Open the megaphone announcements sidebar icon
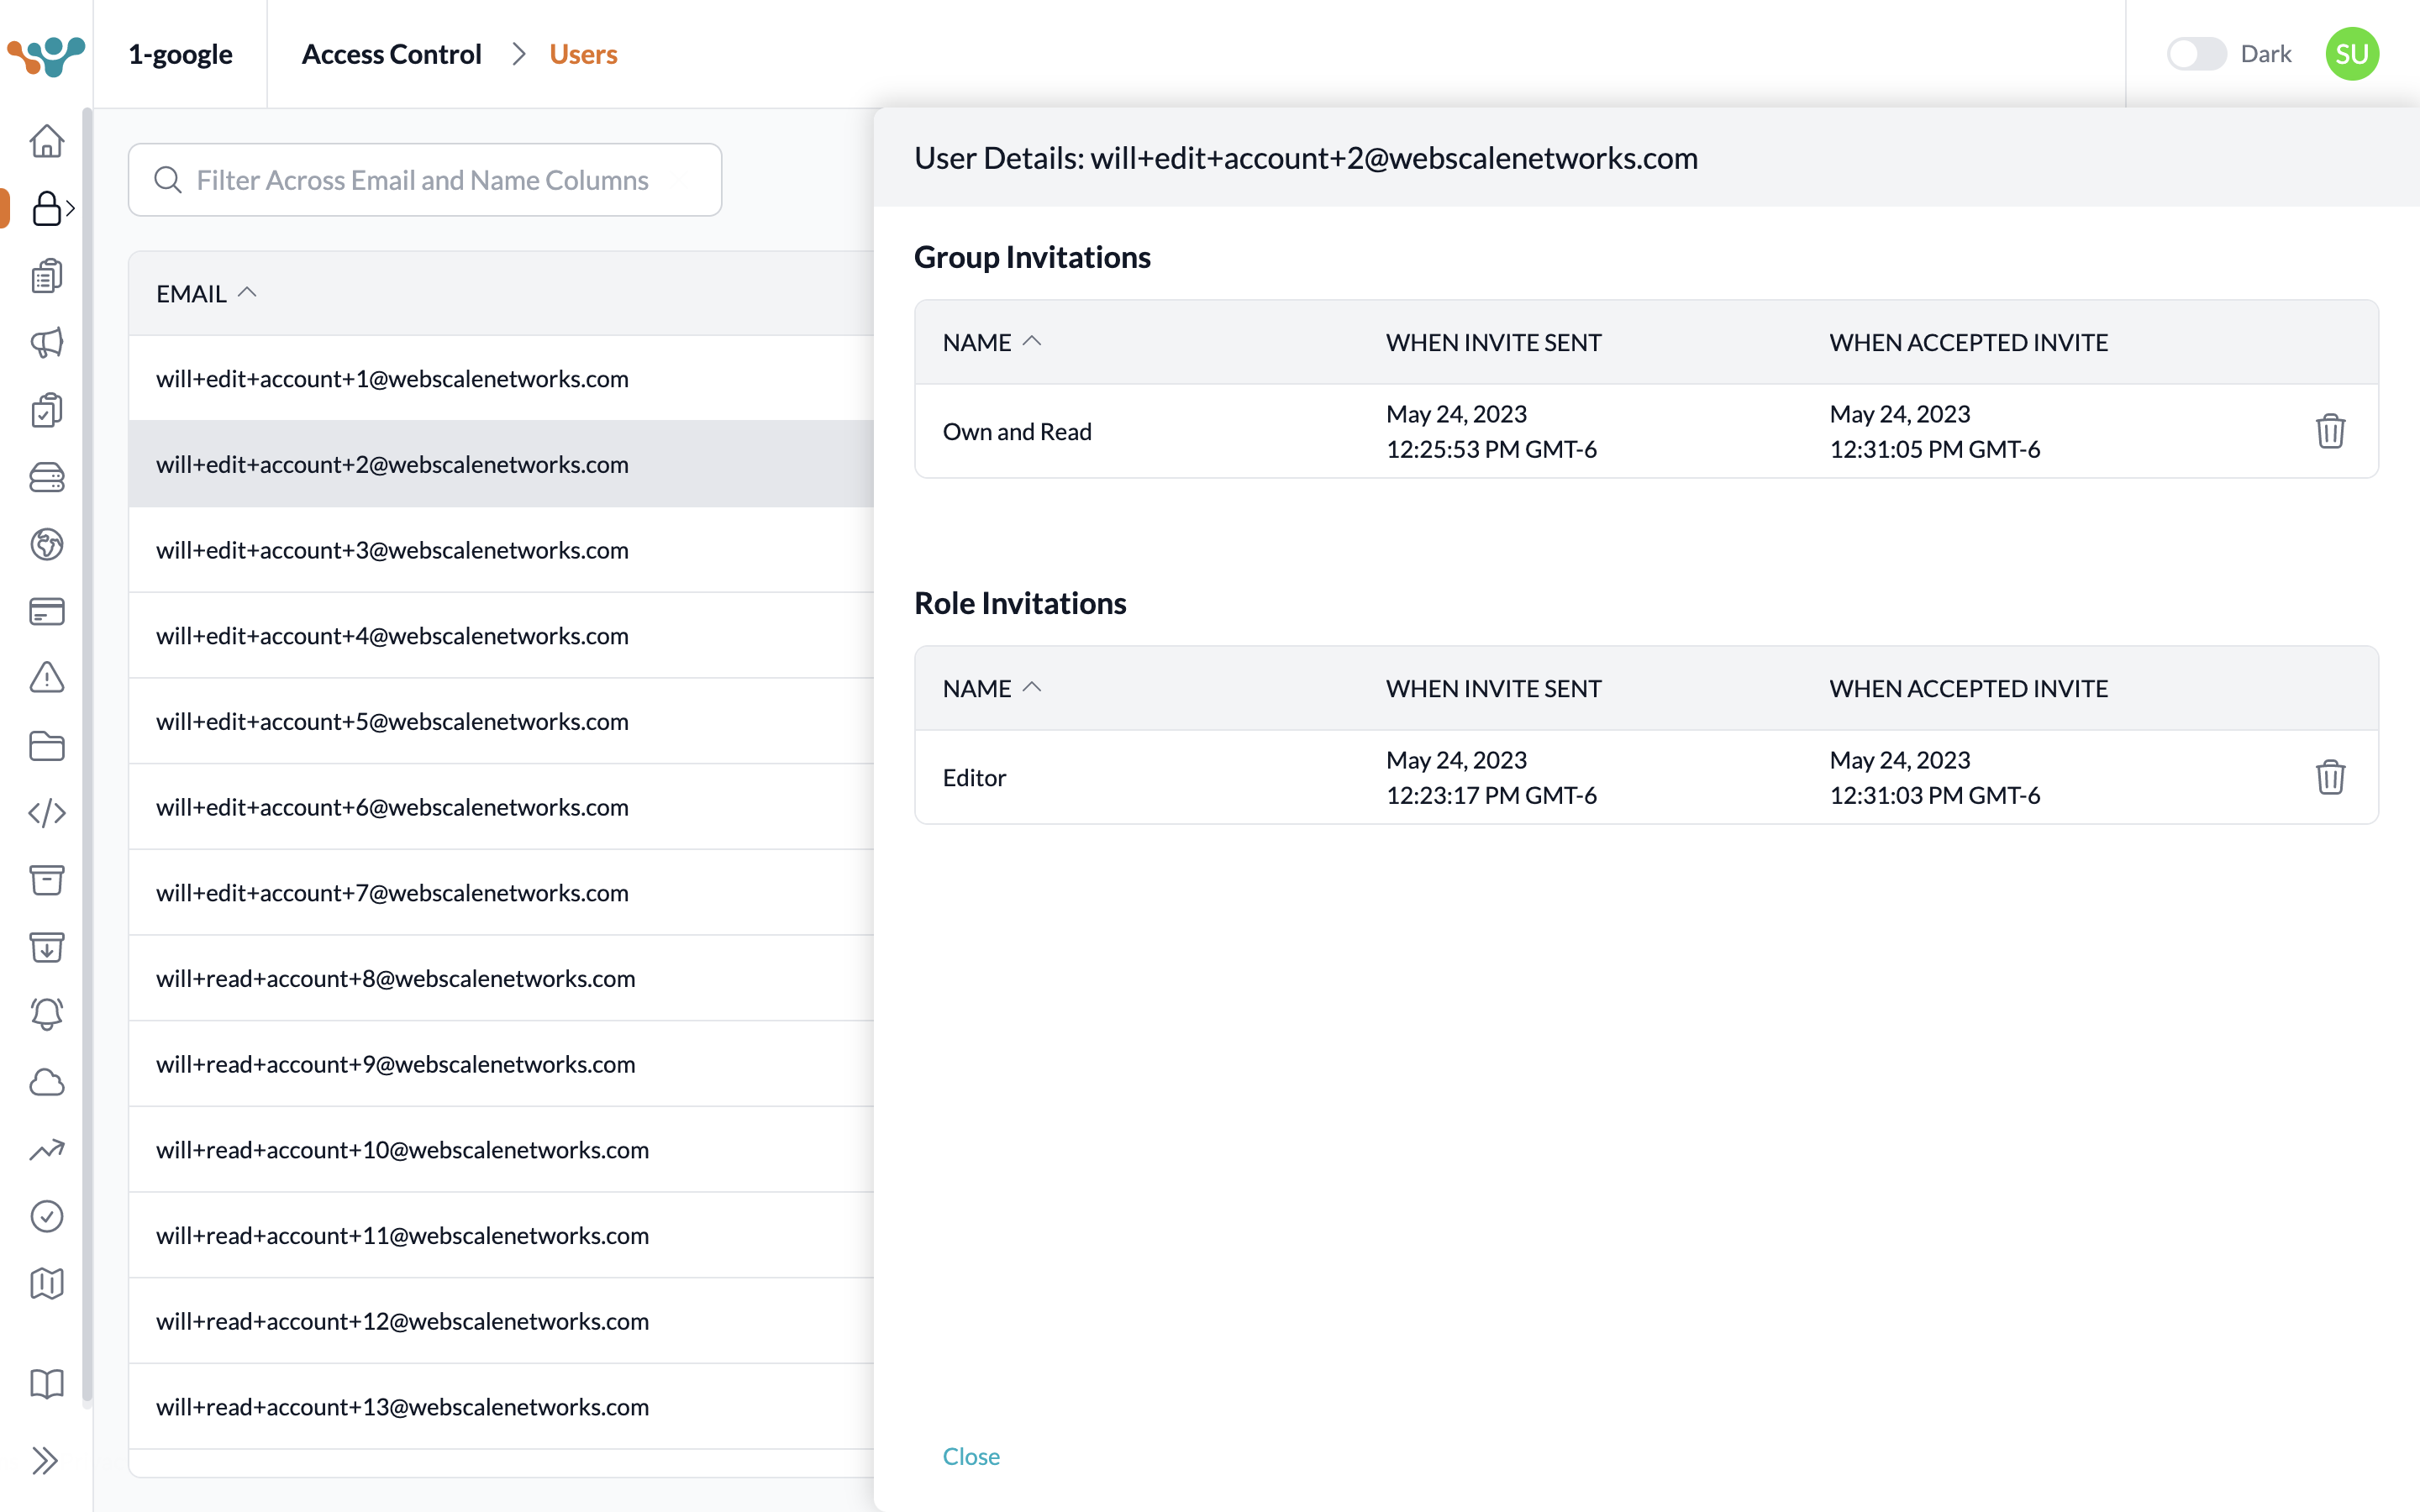This screenshot has width=2420, height=1512. click(46, 343)
